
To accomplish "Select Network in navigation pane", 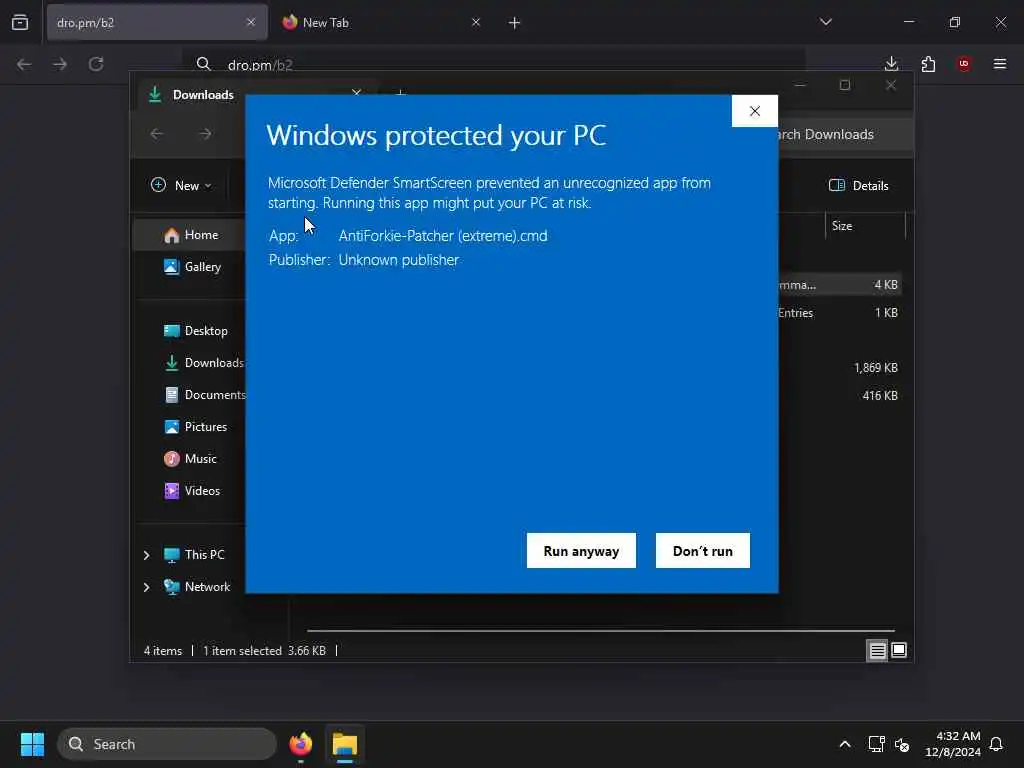I will pos(197,586).
